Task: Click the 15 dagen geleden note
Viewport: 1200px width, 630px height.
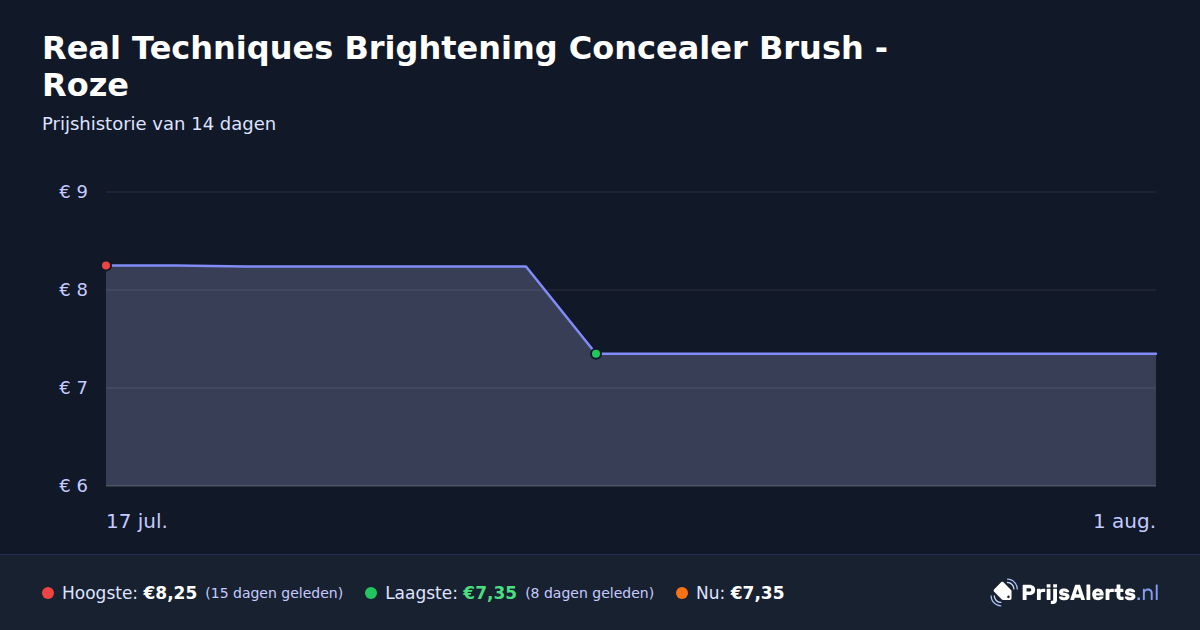Action: pos(274,593)
